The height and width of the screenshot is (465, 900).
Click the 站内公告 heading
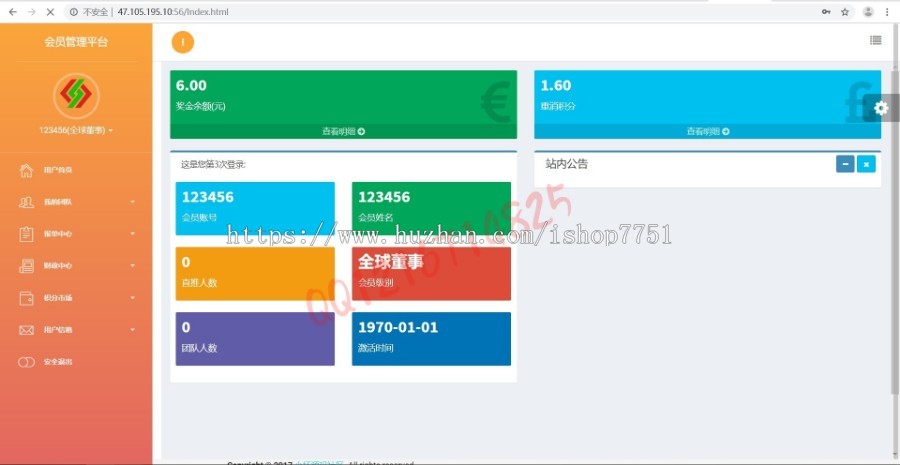pos(567,164)
